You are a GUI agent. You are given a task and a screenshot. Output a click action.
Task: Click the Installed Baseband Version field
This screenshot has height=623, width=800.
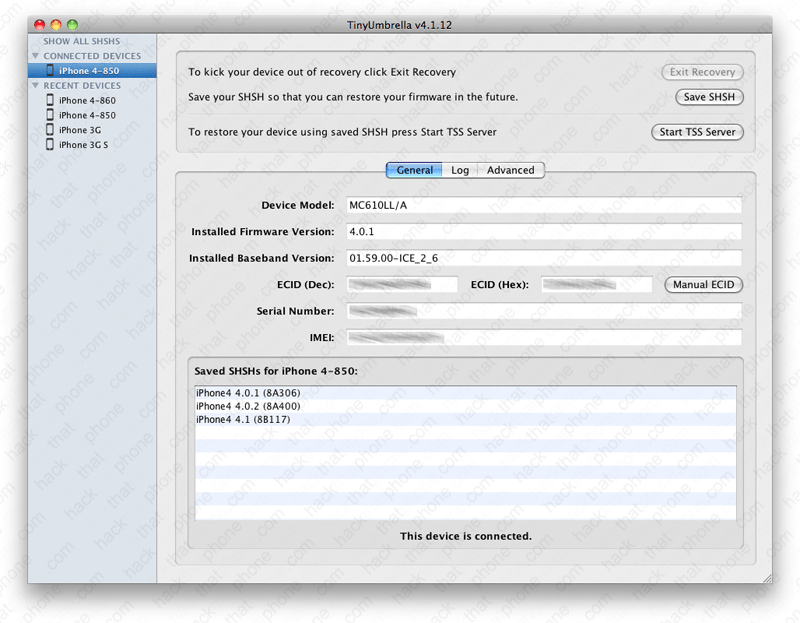[x=543, y=258]
